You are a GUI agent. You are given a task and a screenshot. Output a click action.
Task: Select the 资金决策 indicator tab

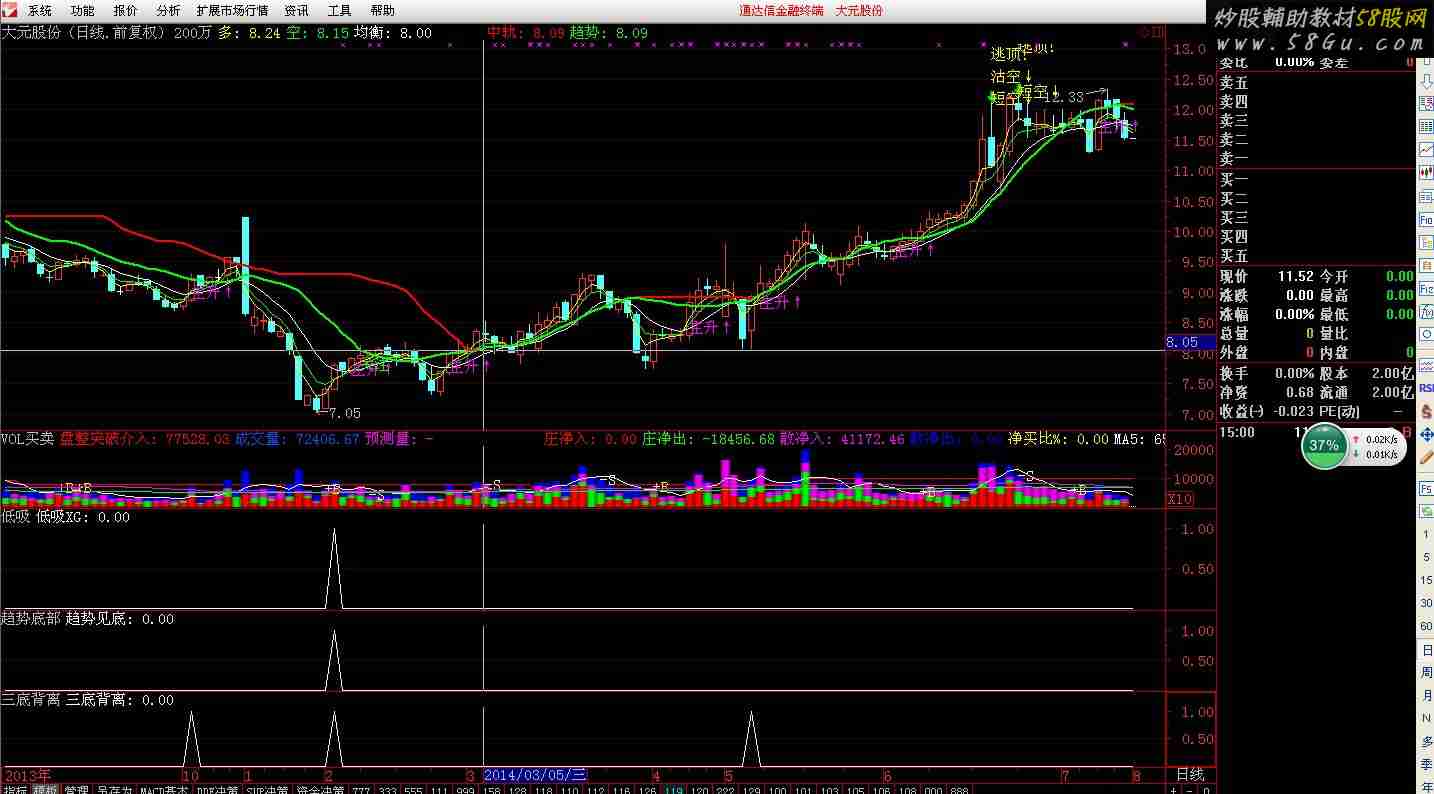coord(319,790)
